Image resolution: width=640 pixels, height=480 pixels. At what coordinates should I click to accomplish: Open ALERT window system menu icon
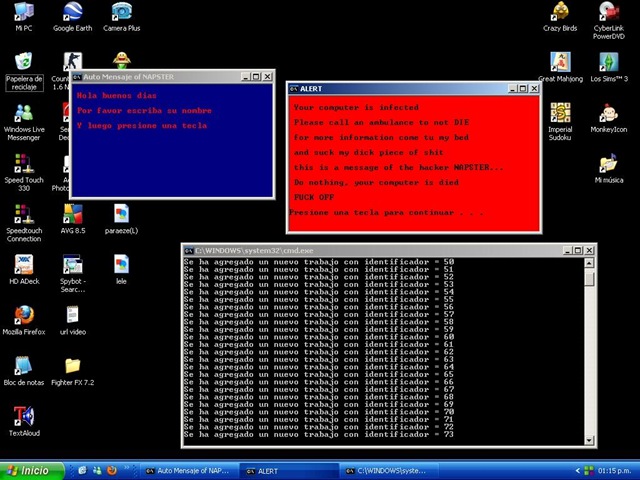click(293, 89)
